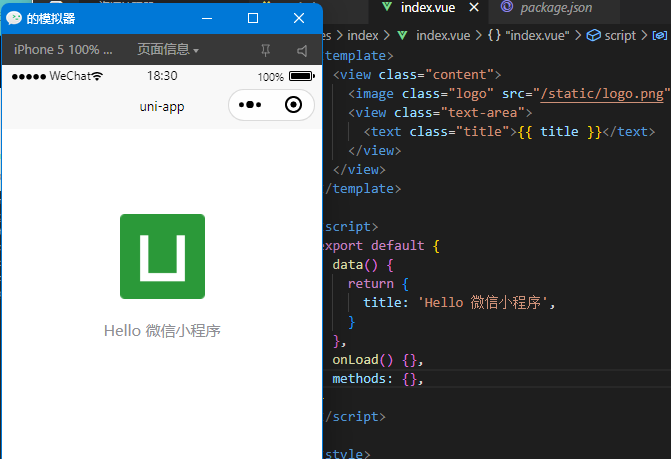Click the return { code line

378,284
